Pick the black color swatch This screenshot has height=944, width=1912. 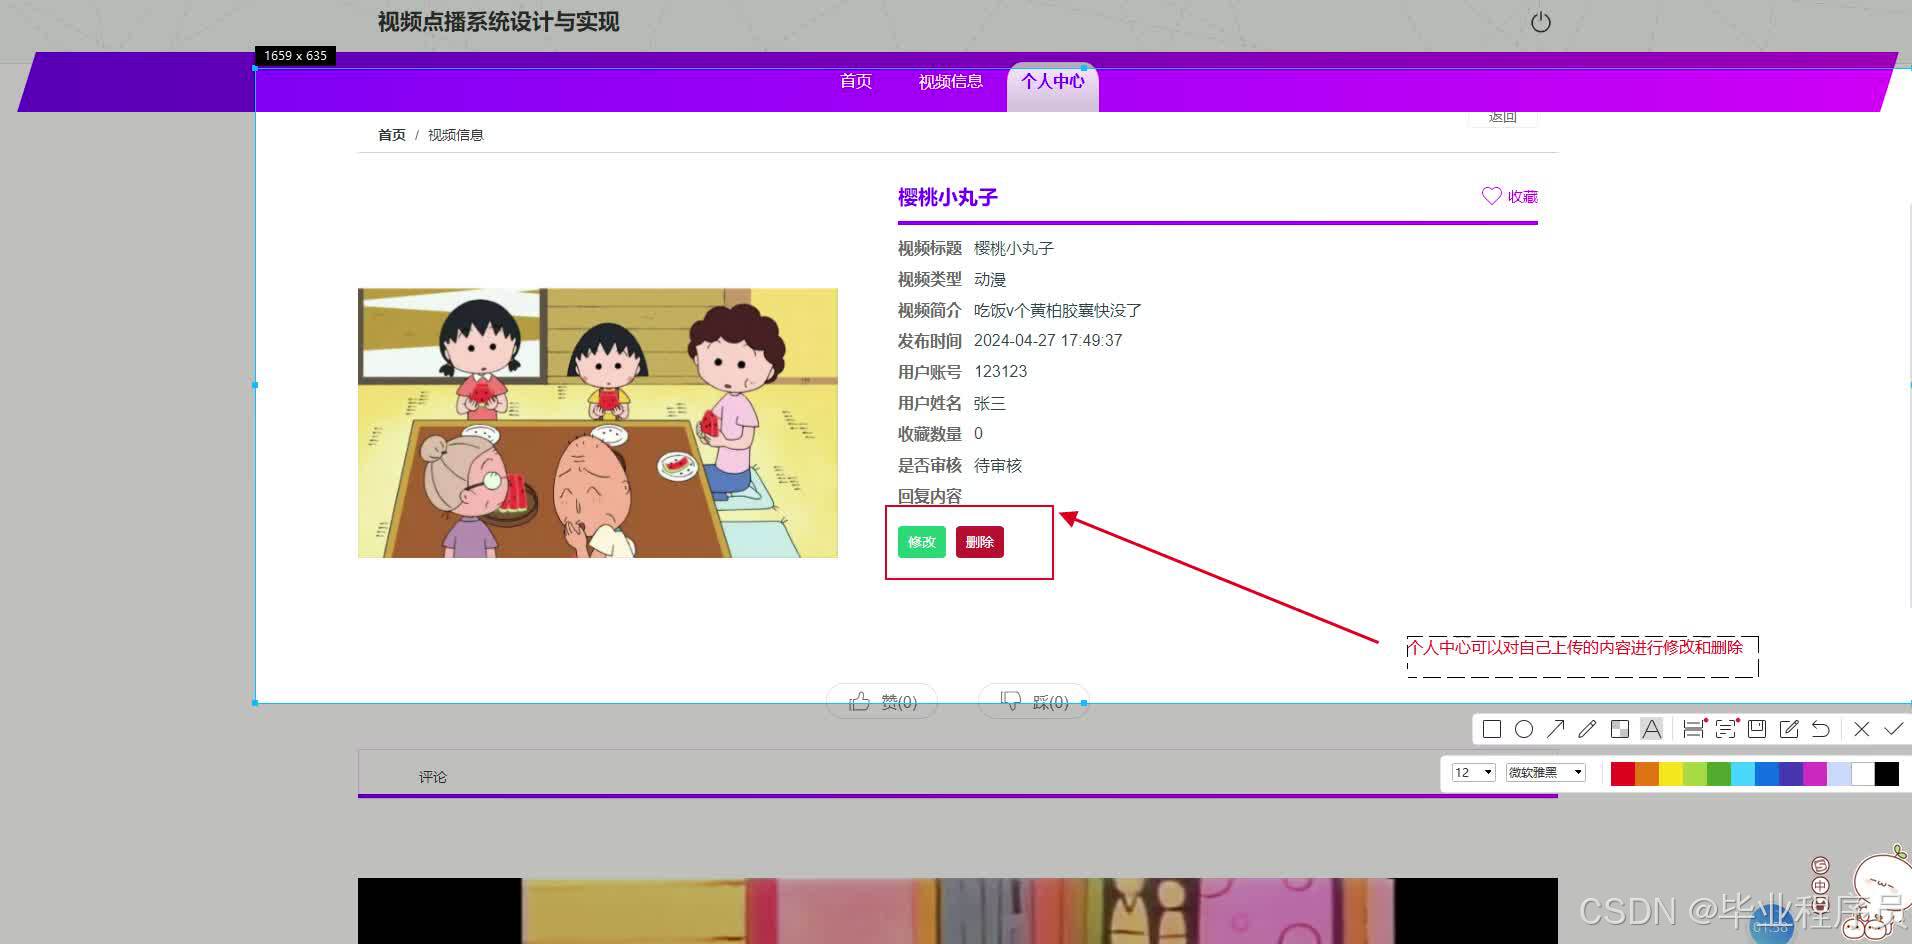(1887, 773)
